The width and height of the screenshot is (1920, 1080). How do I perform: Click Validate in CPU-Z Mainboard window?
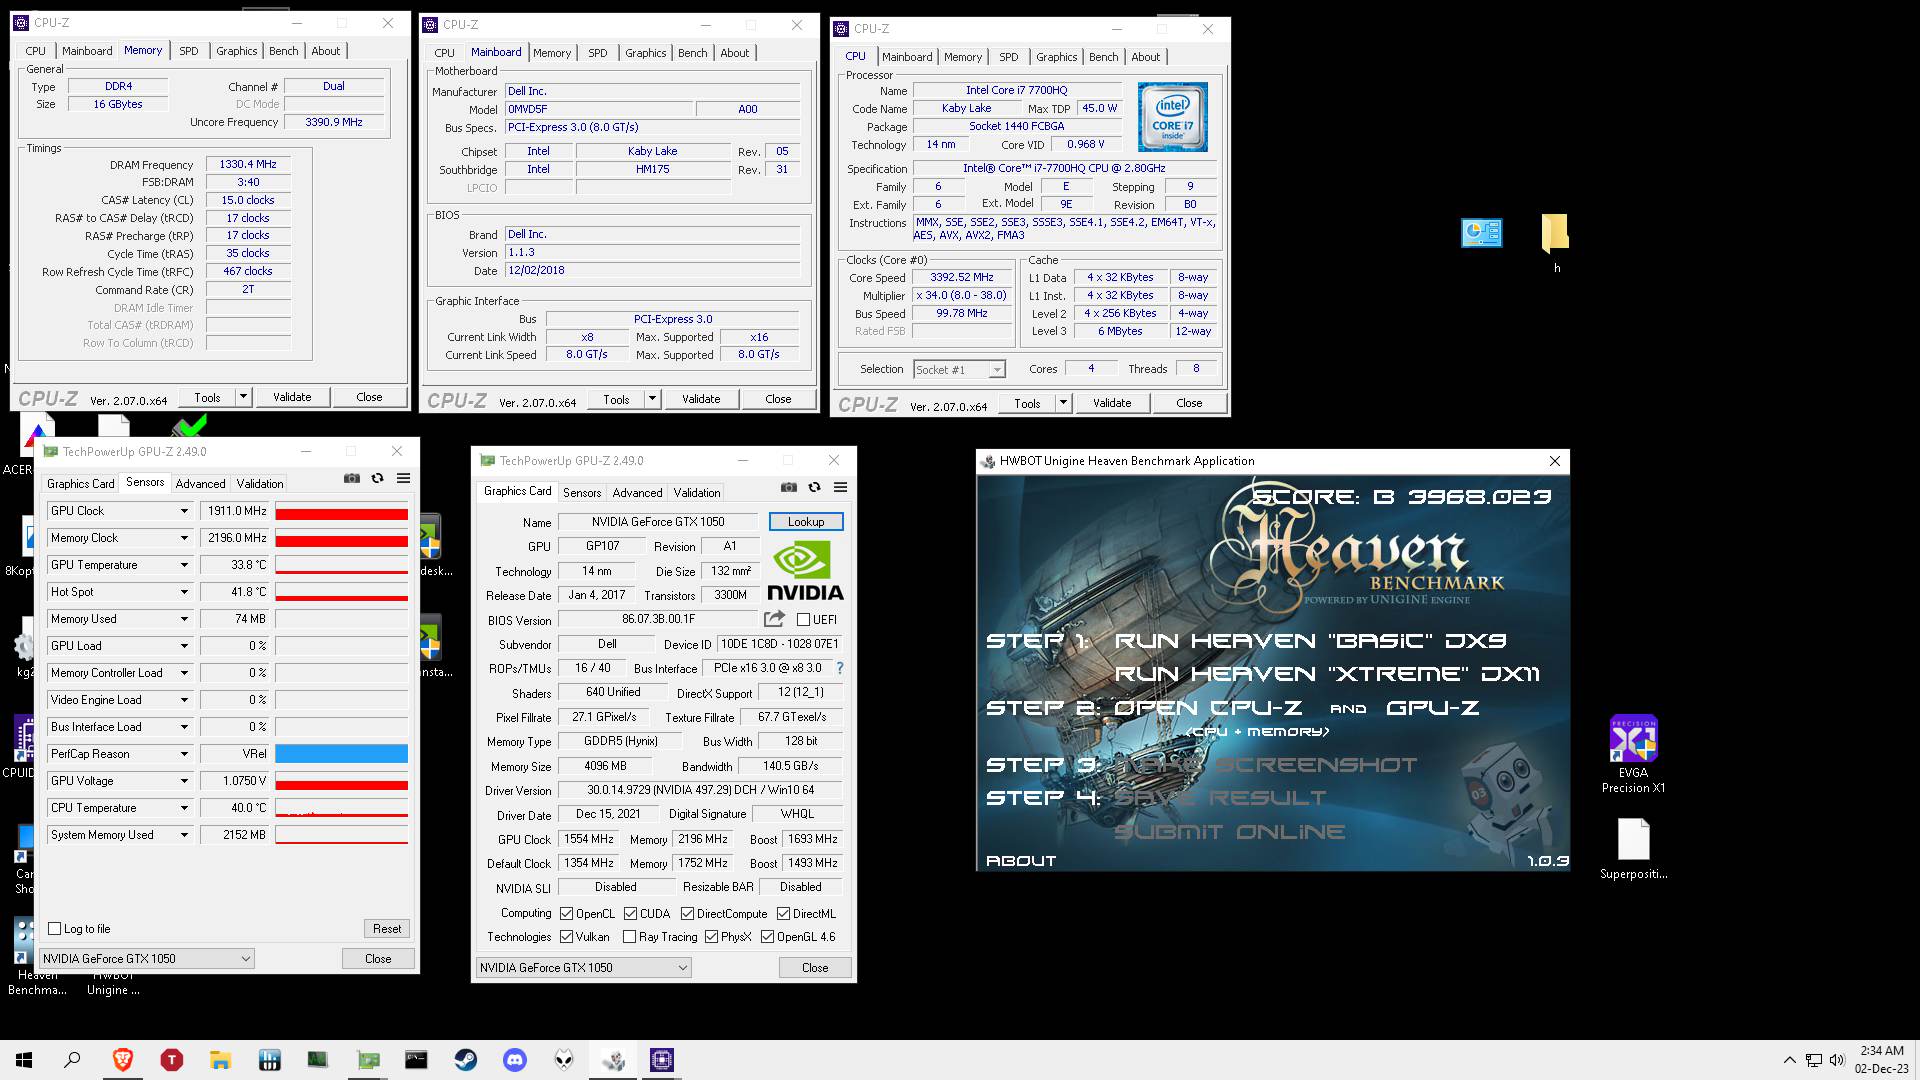(x=701, y=399)
